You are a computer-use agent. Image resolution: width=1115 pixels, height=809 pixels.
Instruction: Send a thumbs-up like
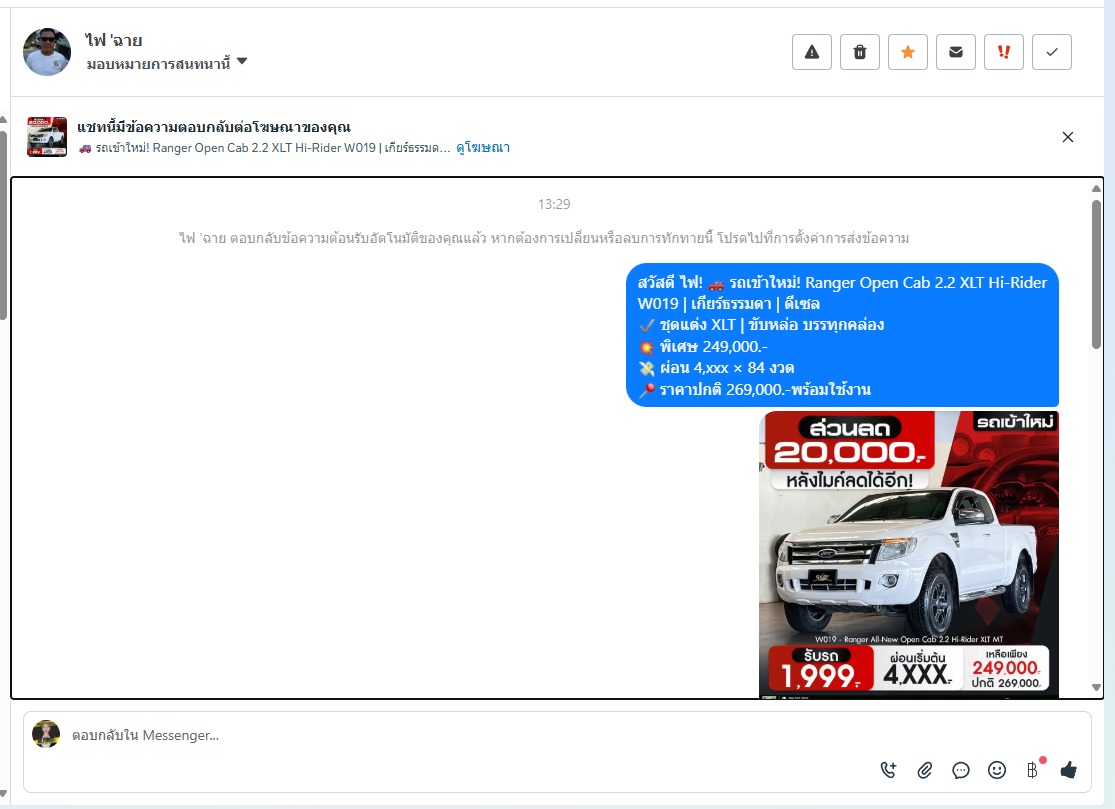point(1069,770)
